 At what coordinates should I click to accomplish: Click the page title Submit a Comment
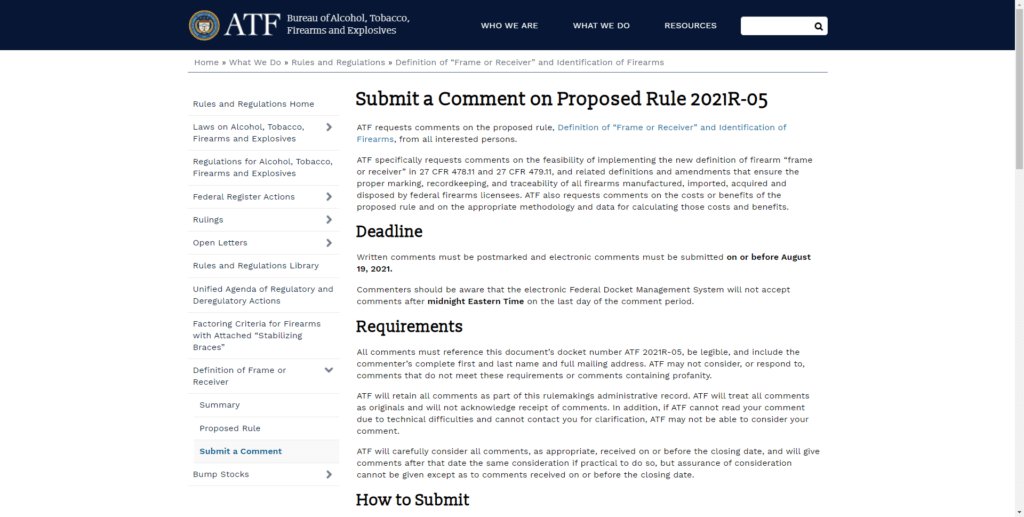pos(562,99)
